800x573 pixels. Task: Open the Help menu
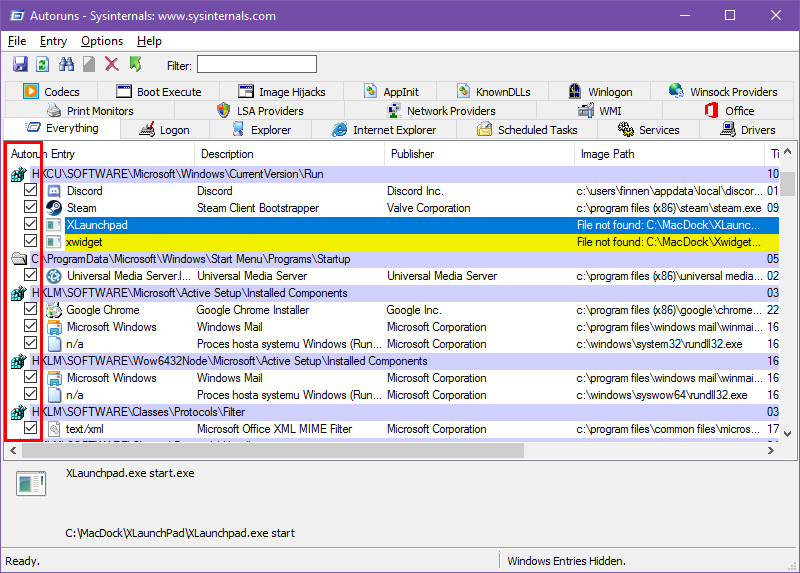pyautogui.click(x=149, y=41)
